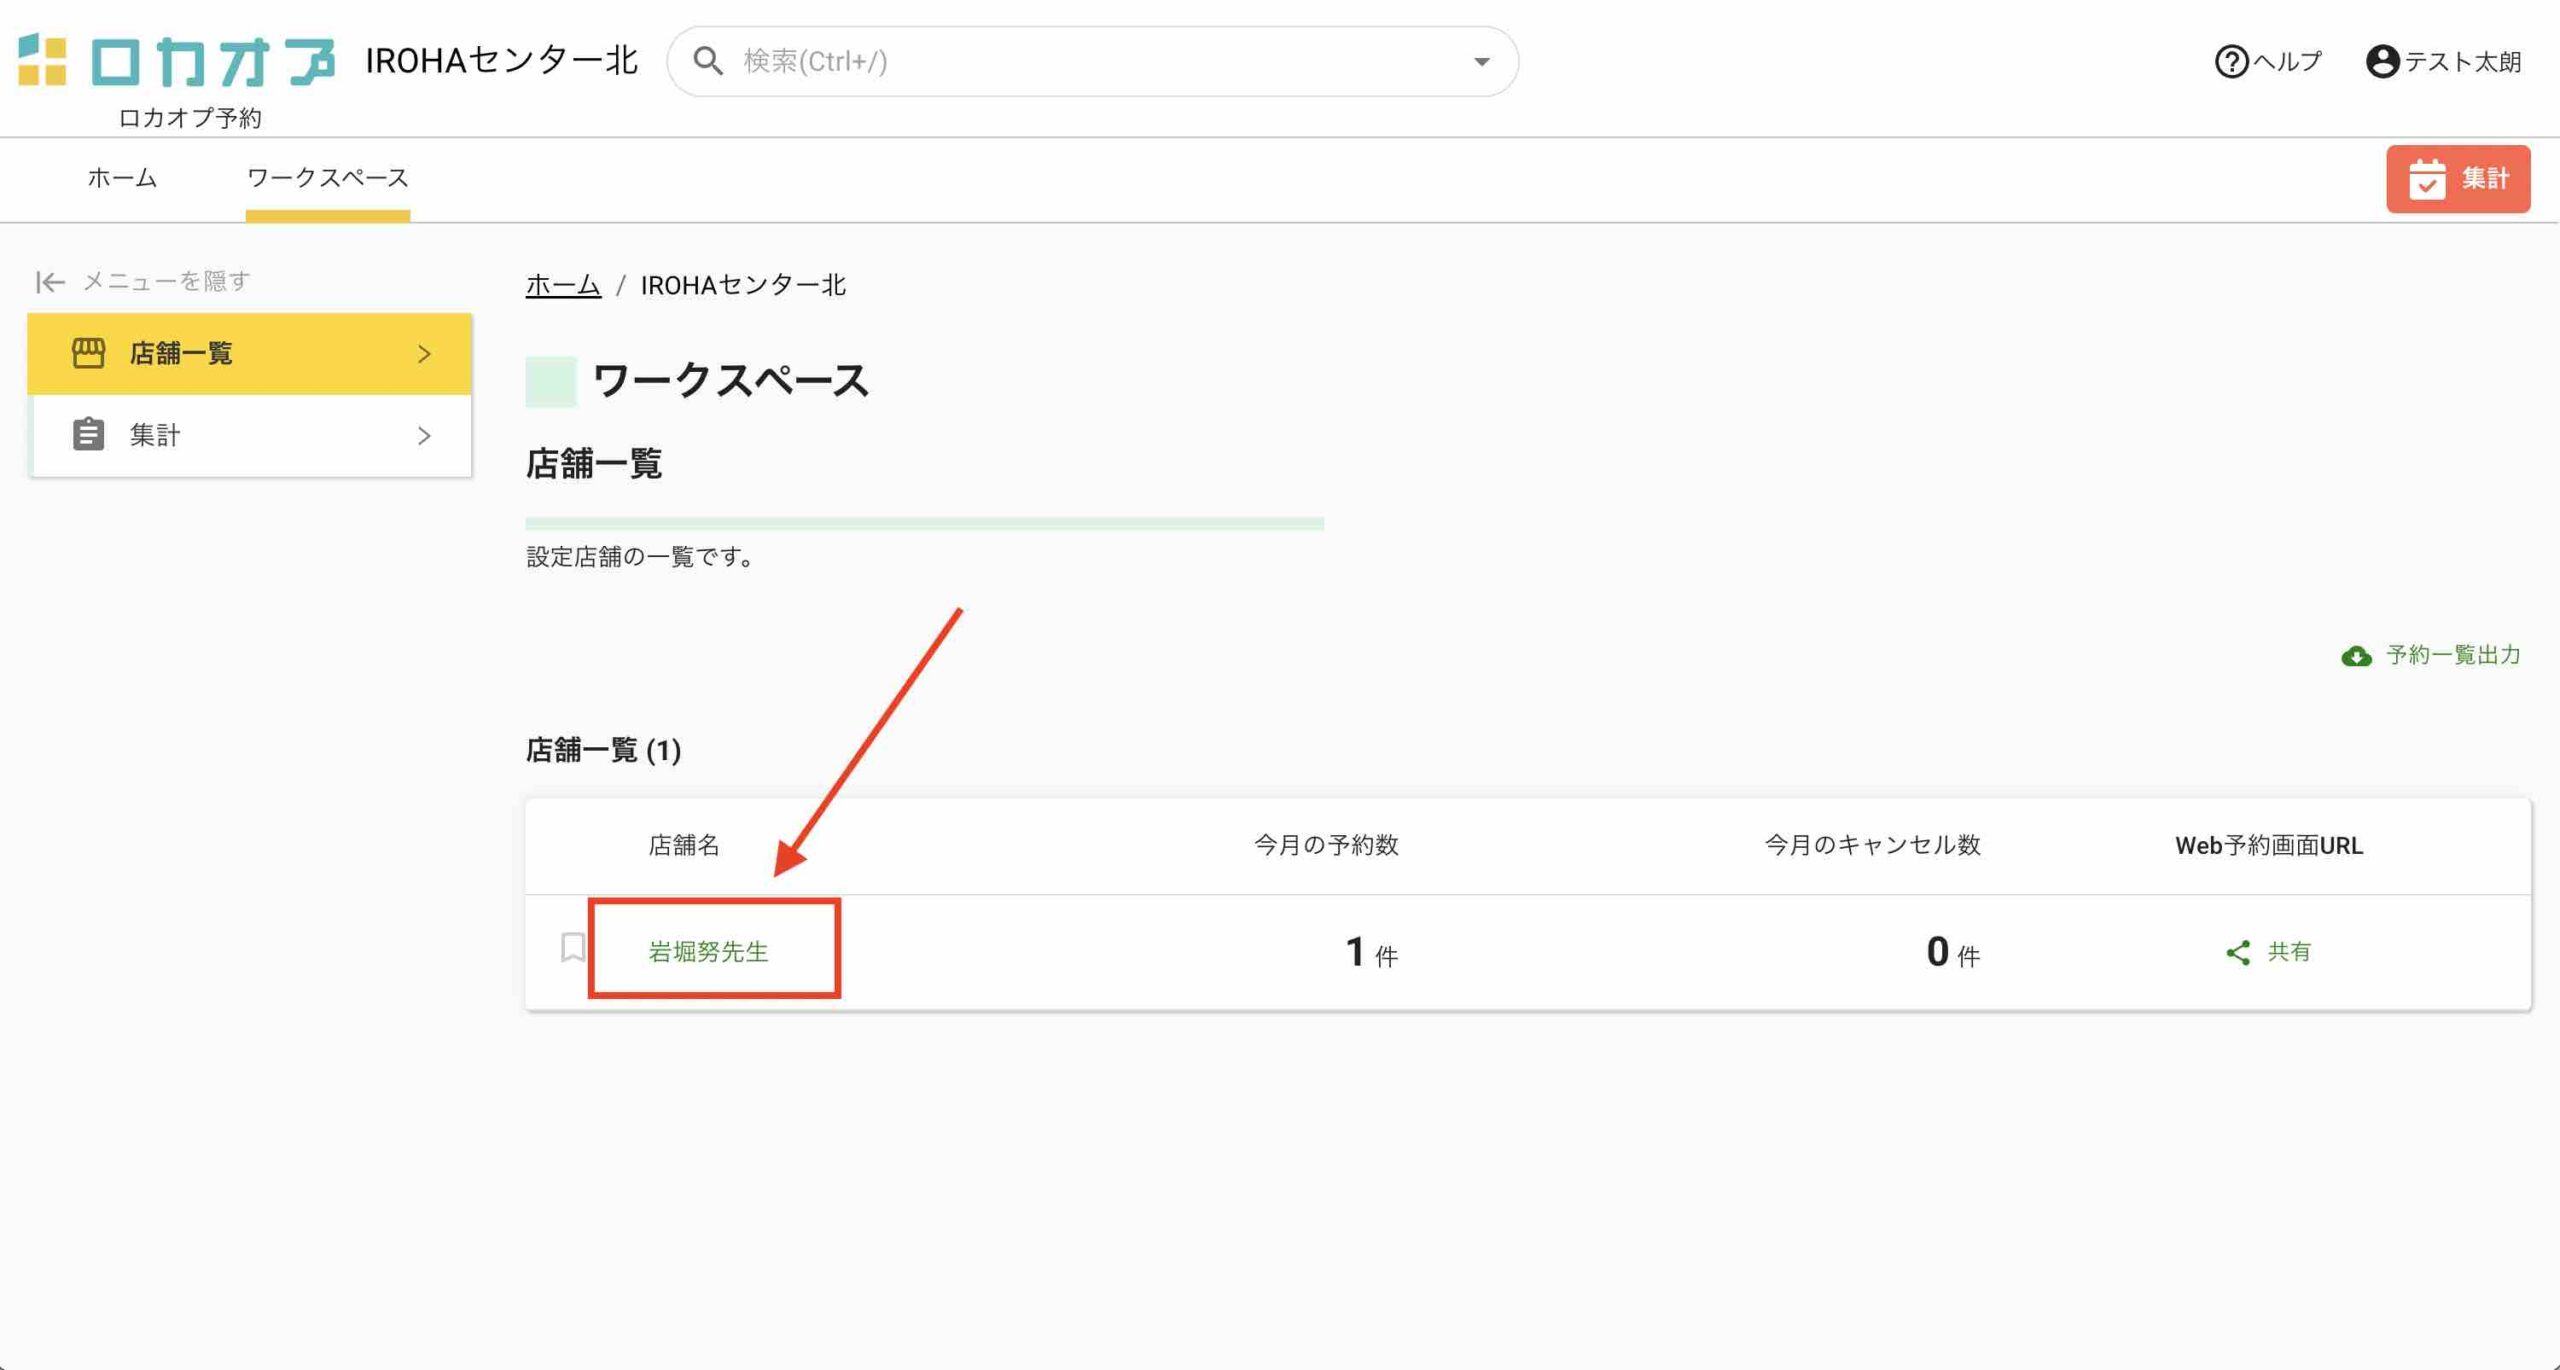Click the cloud download icon for 予約一覧出力
2560x1370 pixels.
pos(2356,656)
